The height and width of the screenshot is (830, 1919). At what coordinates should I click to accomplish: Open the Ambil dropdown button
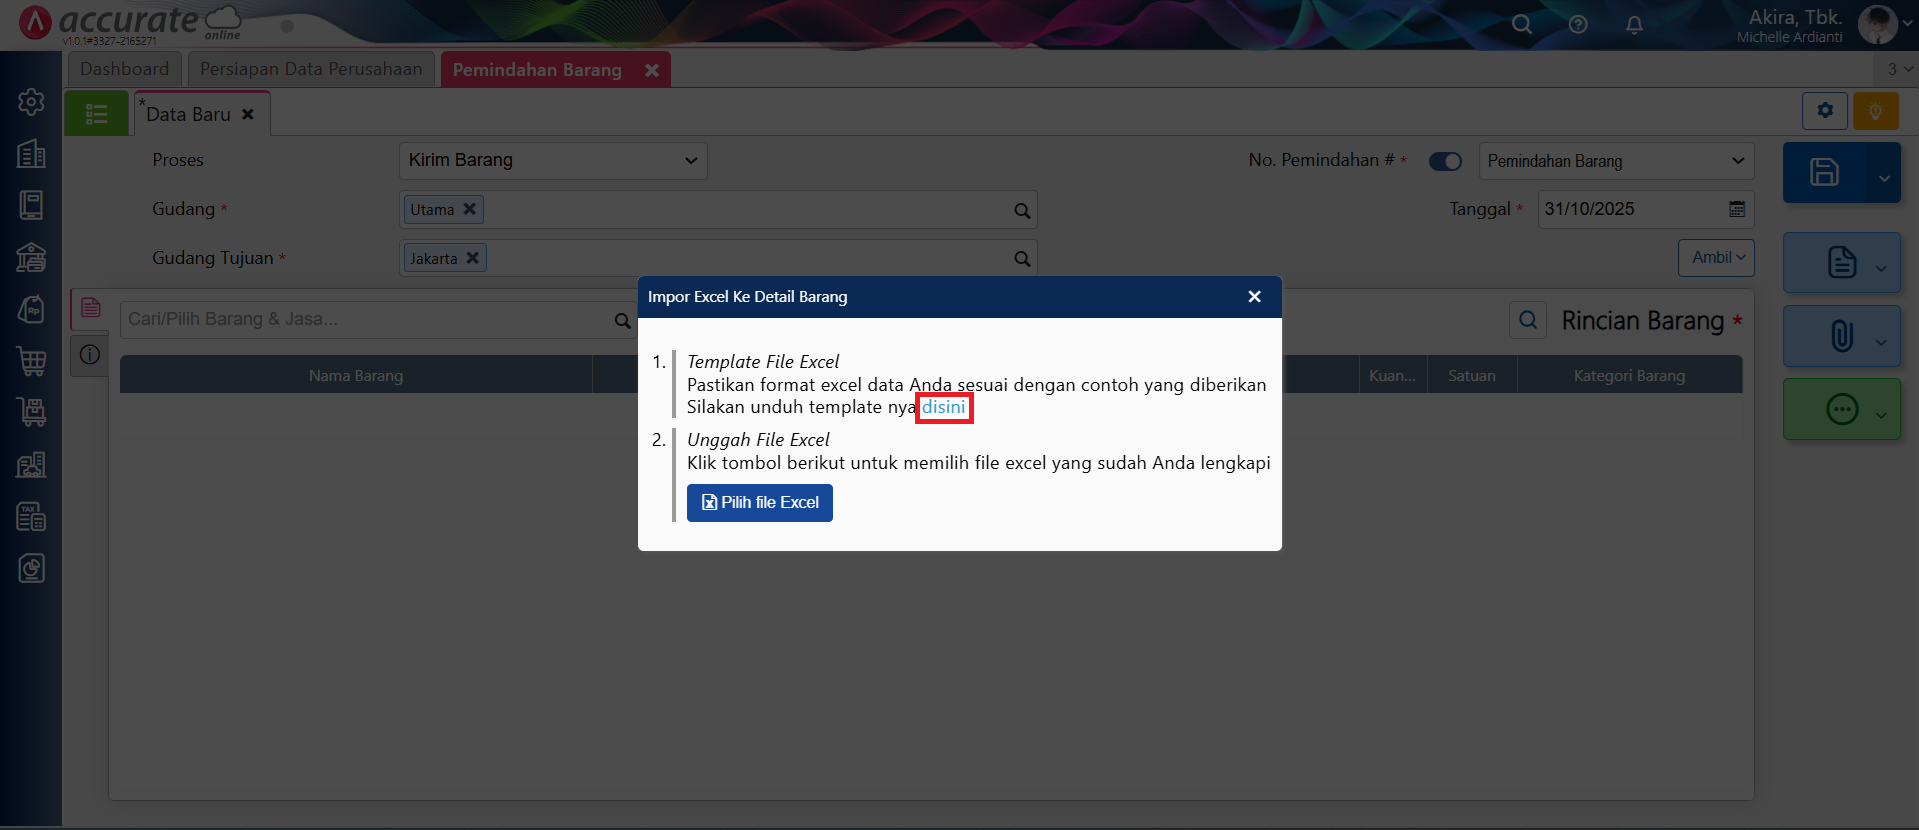1716,258
